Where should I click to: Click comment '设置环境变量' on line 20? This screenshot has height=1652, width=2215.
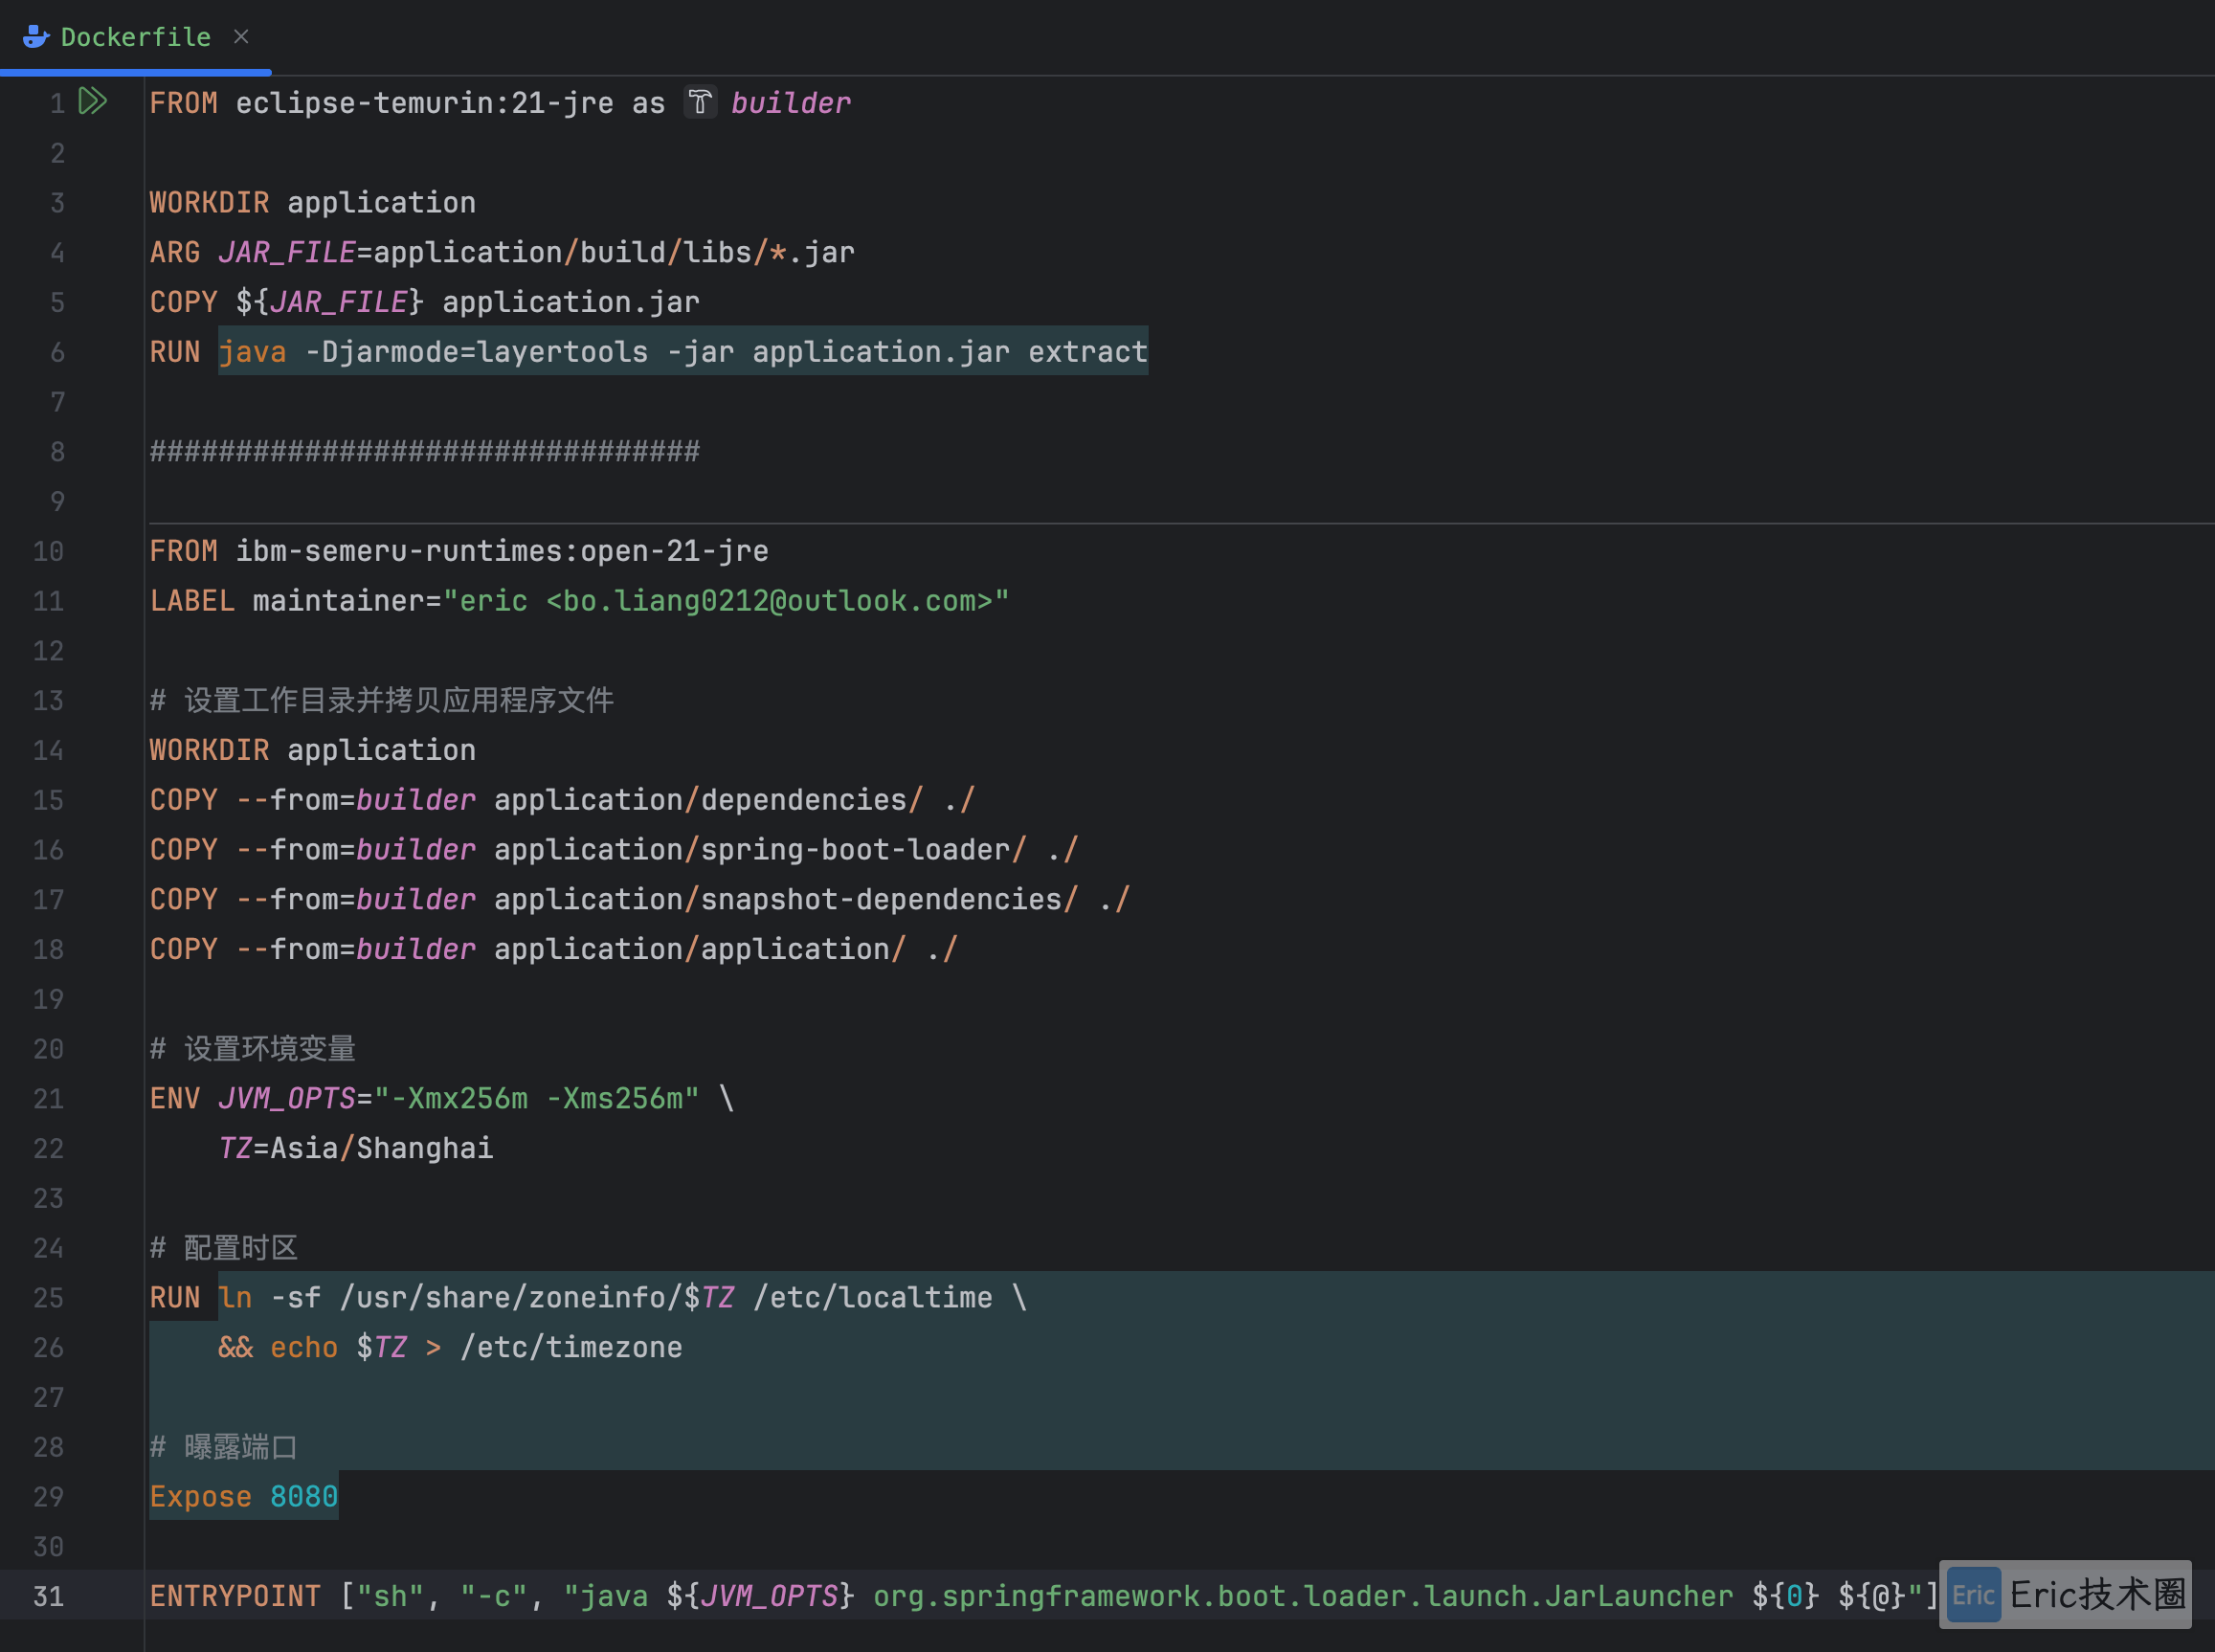coord(270,1049)
